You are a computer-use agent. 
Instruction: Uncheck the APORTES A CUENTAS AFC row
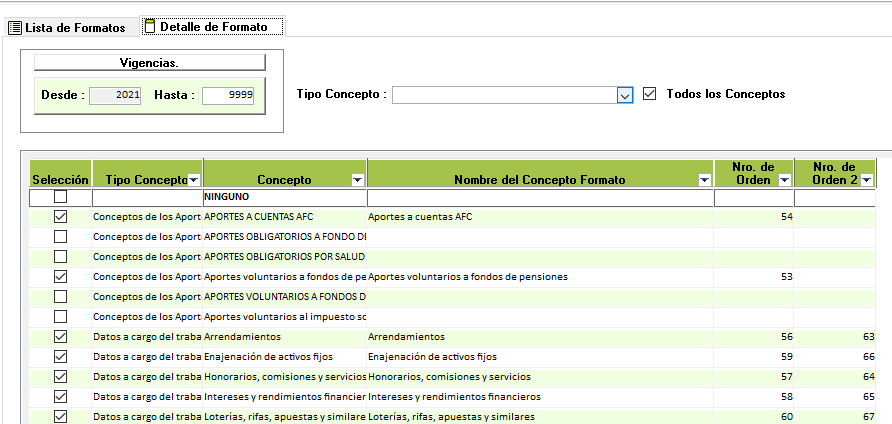pyautogui.click(x=60, y=216)
